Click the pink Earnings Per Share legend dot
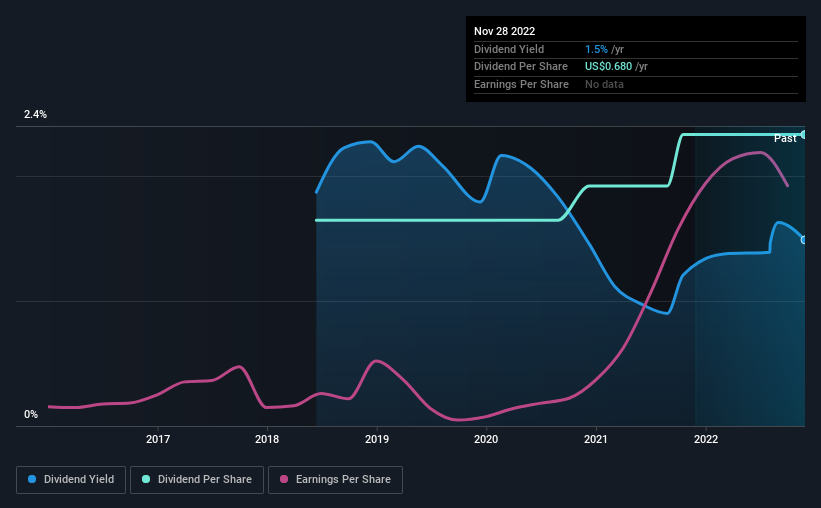The image size is (821, 508). 284,479
